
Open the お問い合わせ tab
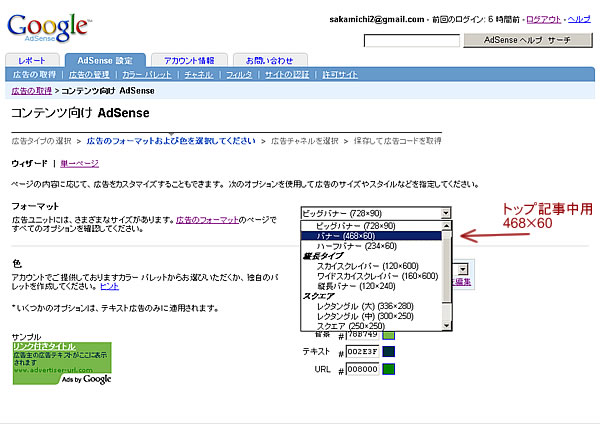tap(268, 60)
